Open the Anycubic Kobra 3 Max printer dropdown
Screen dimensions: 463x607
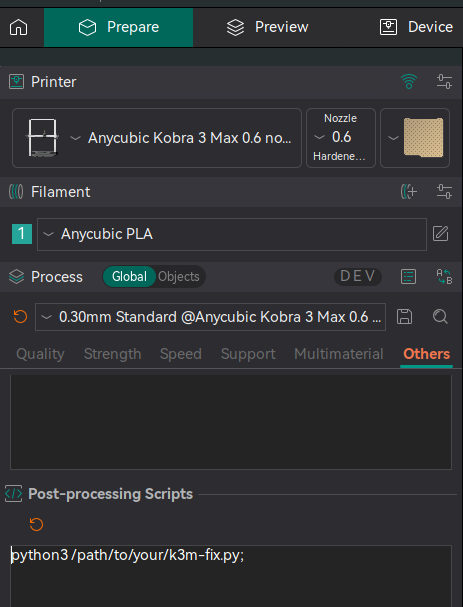click(x=157, y=138)
